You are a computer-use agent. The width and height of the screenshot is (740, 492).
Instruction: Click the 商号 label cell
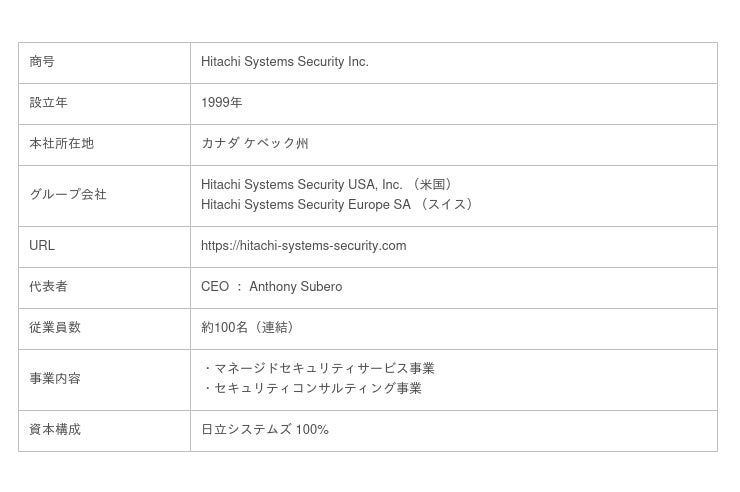tap(42, 62)
